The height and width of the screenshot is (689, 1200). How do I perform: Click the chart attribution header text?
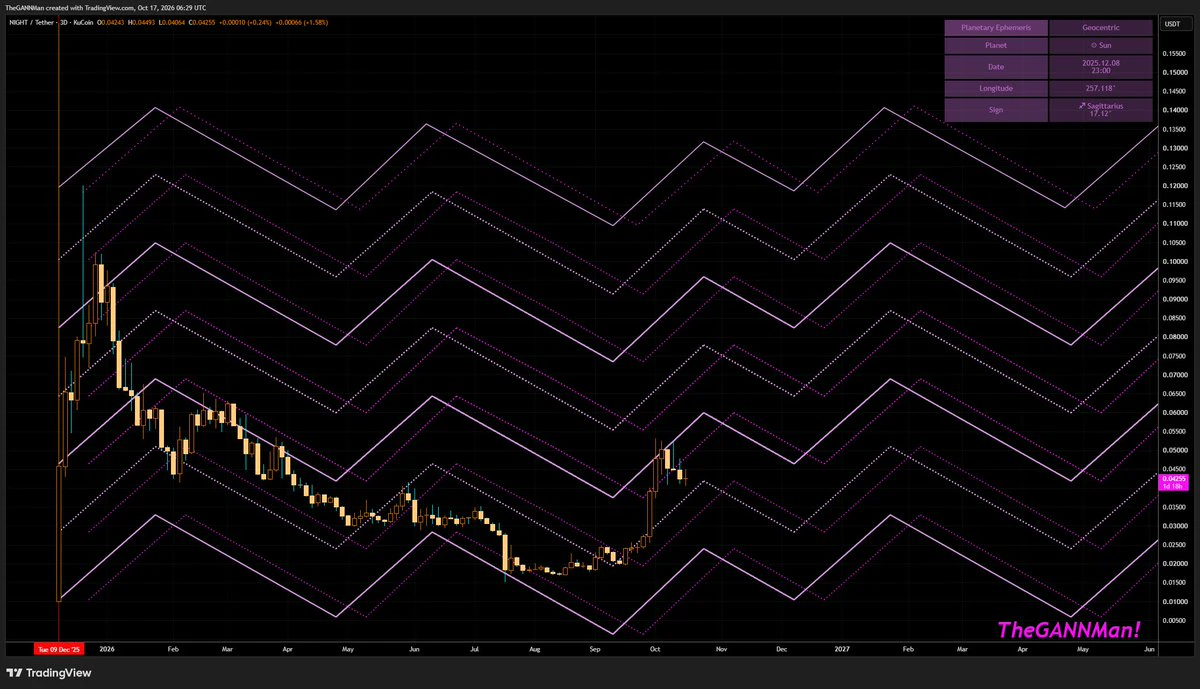tap(105, 9)
